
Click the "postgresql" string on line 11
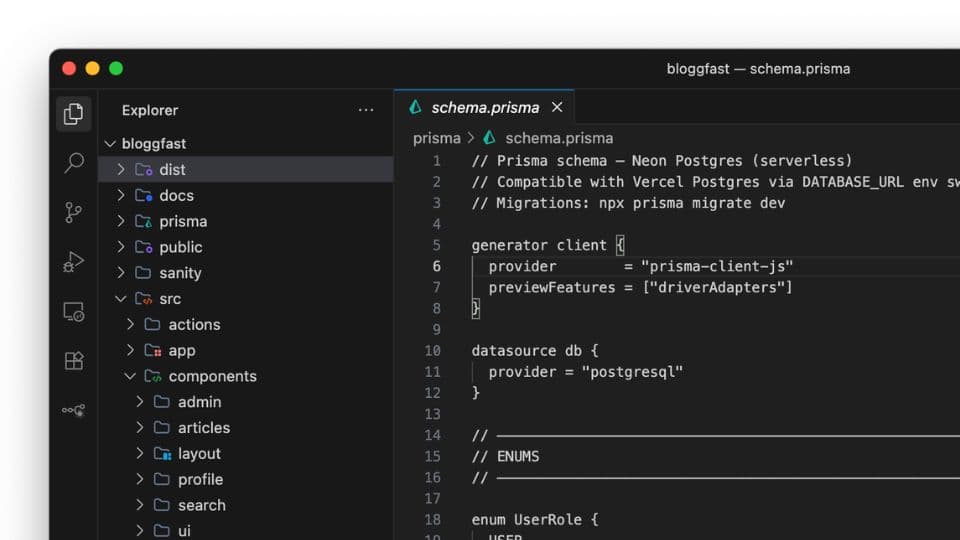pyautogui.click(x=632, y=372)
